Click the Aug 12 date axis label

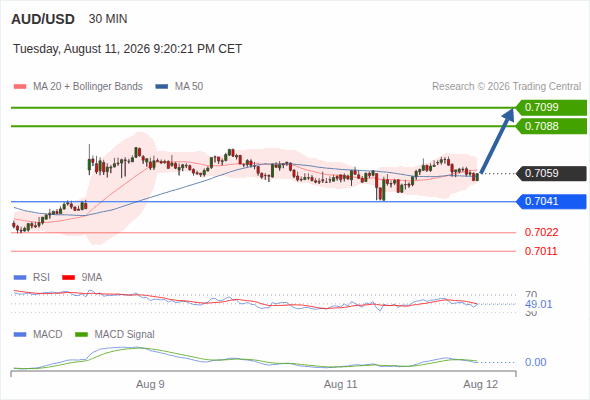(x=481, y=384)
